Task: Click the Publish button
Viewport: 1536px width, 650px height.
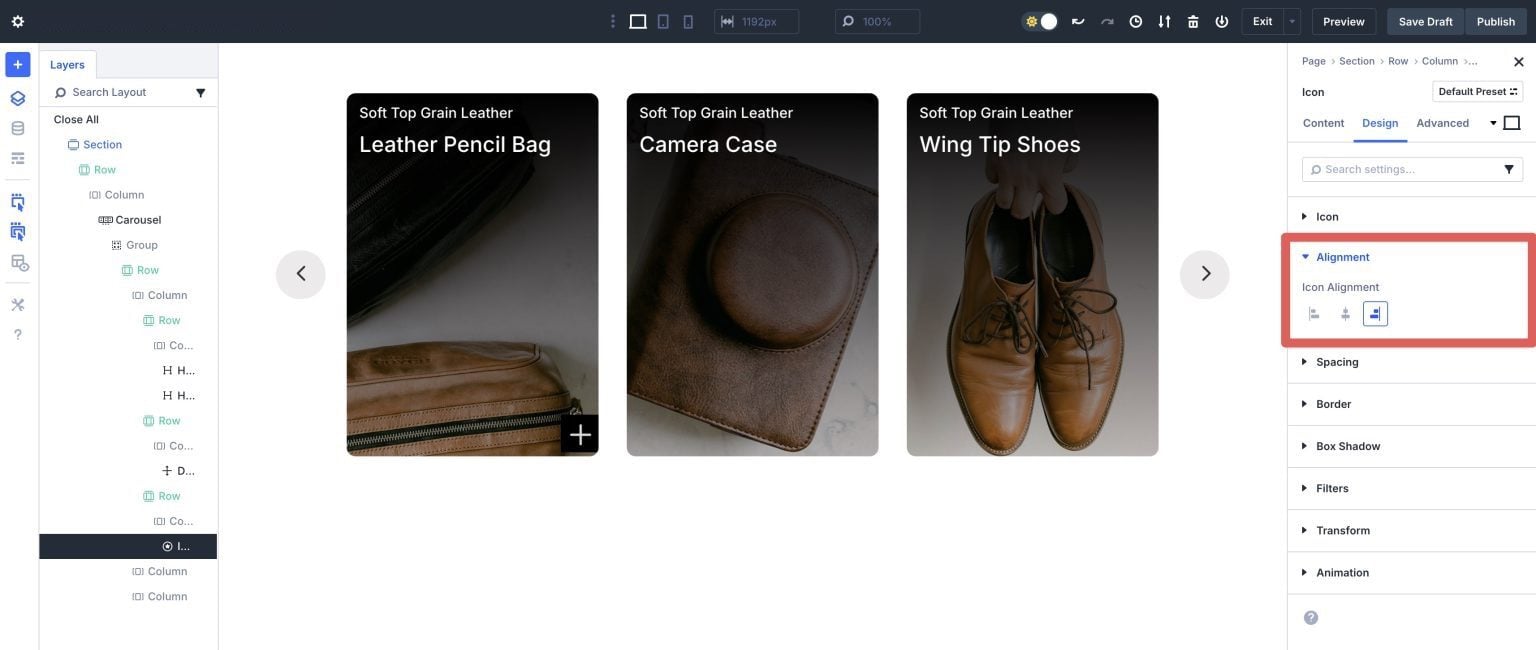Action: tap(1494, 20)
